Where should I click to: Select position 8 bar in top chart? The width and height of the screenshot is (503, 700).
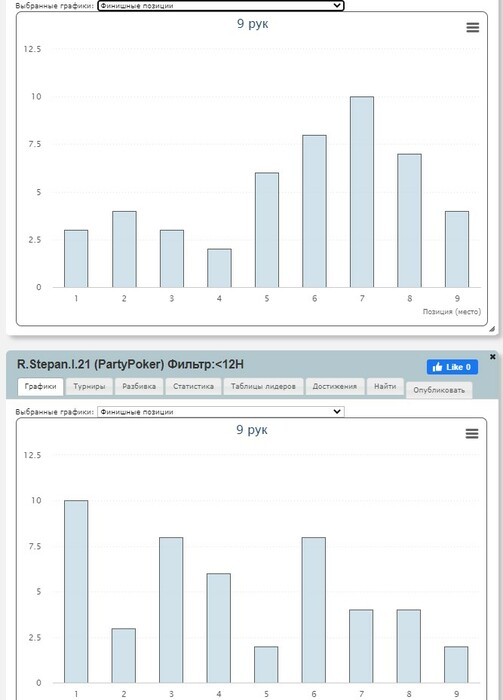pos(409,221)
